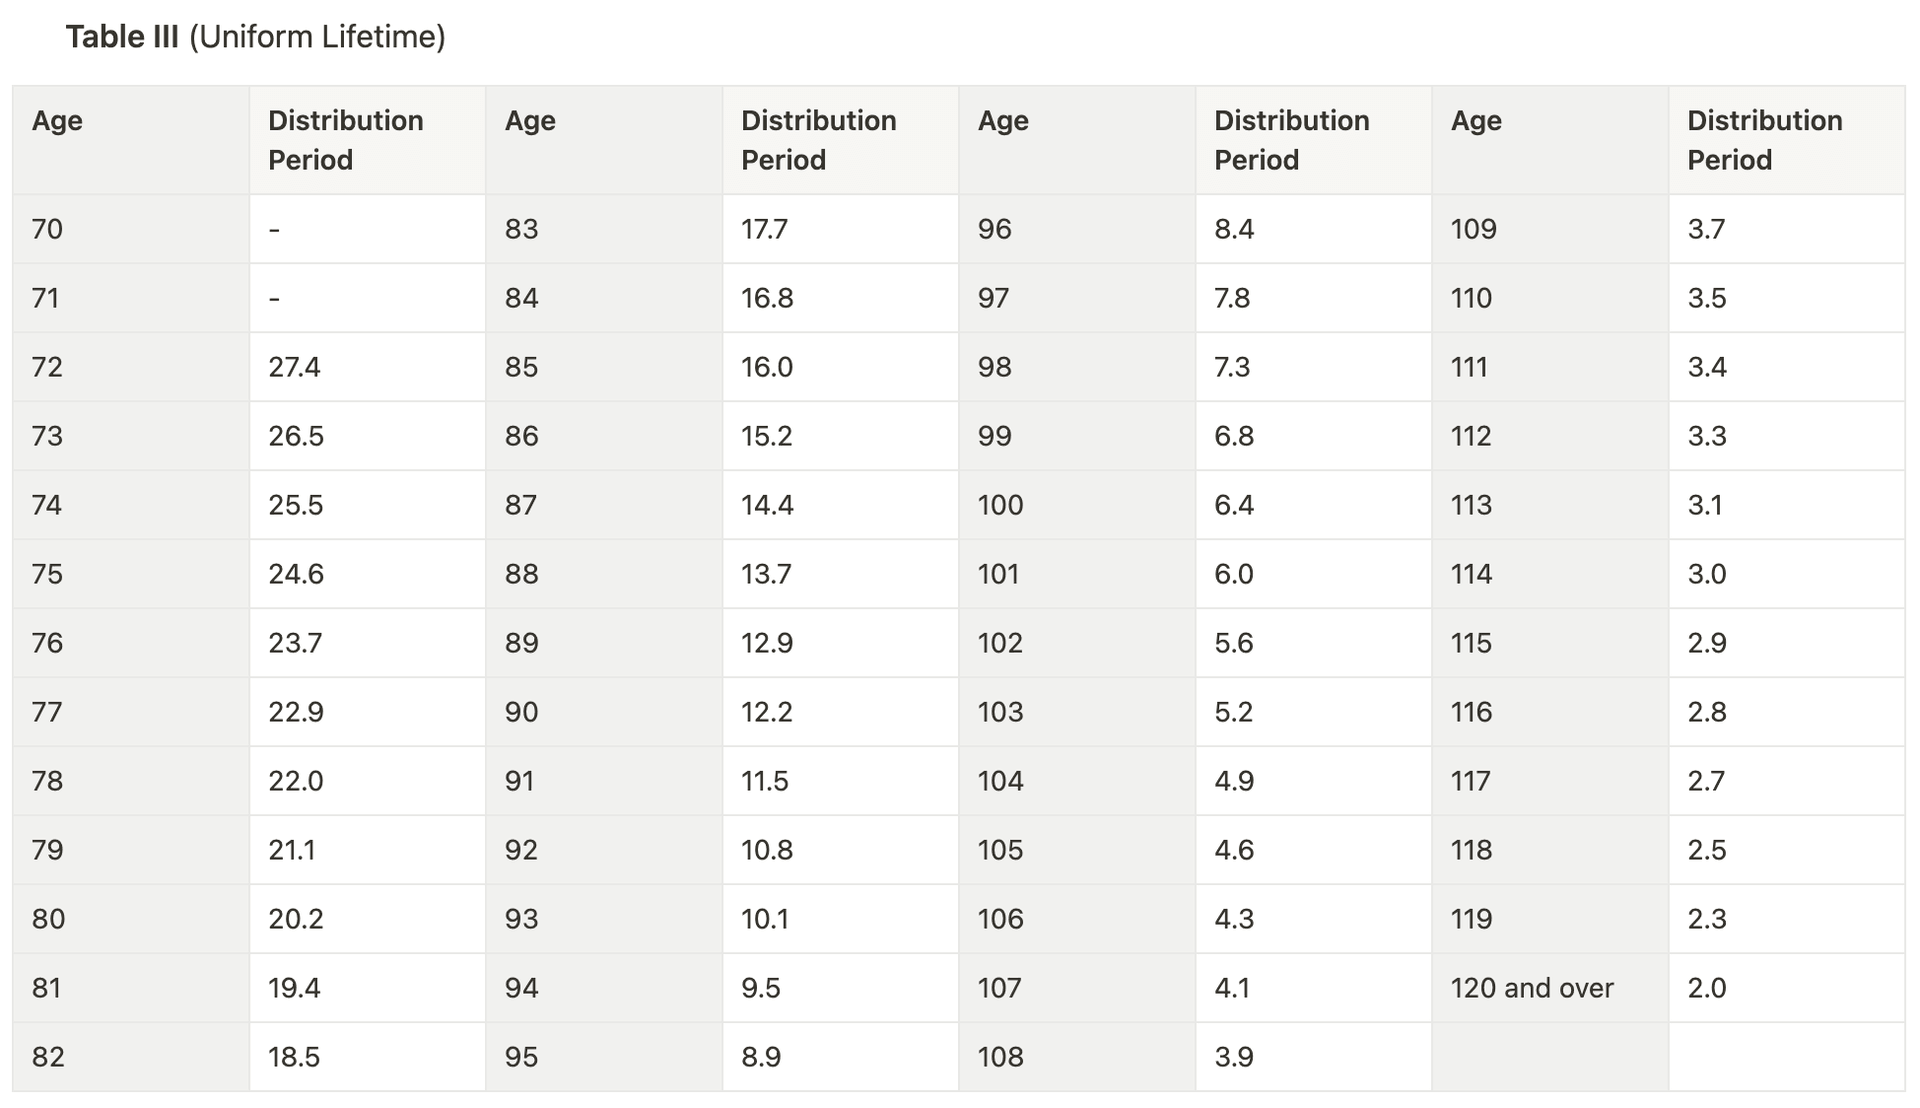
Task: Select the age 70 cell
Action: pyautogui.click(x=47, y=229)
